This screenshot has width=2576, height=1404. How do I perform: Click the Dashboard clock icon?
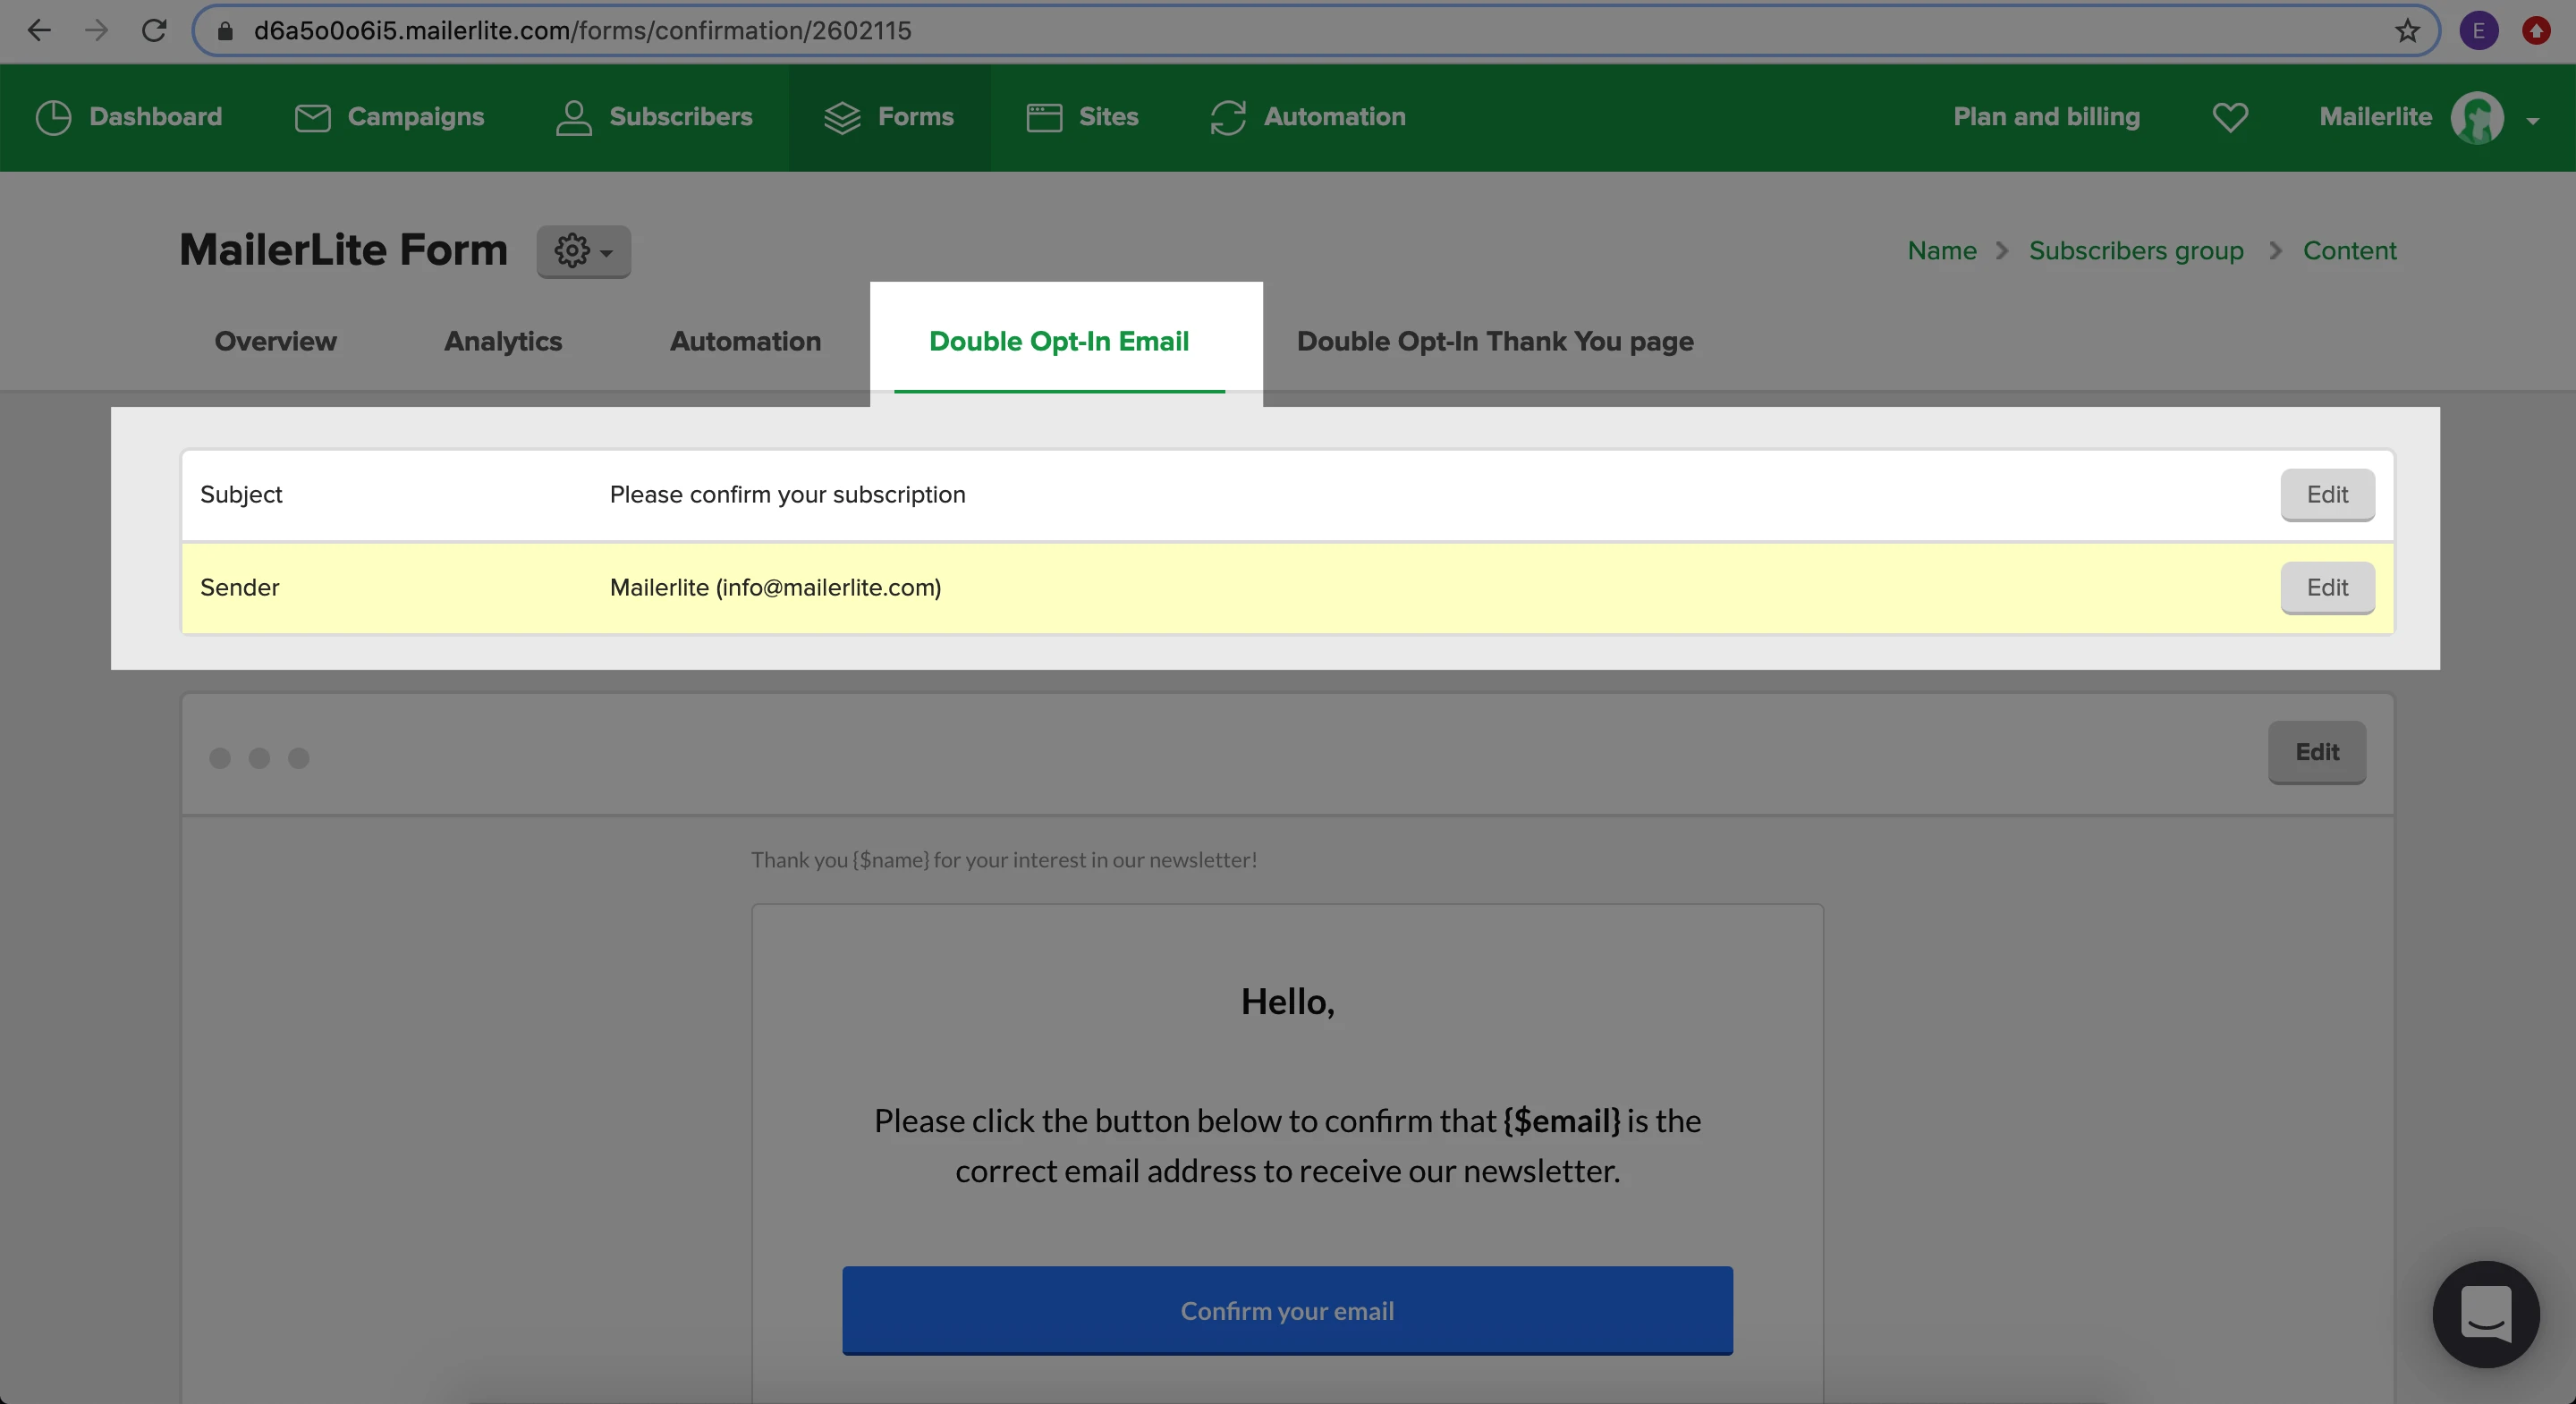pos(53,117)
